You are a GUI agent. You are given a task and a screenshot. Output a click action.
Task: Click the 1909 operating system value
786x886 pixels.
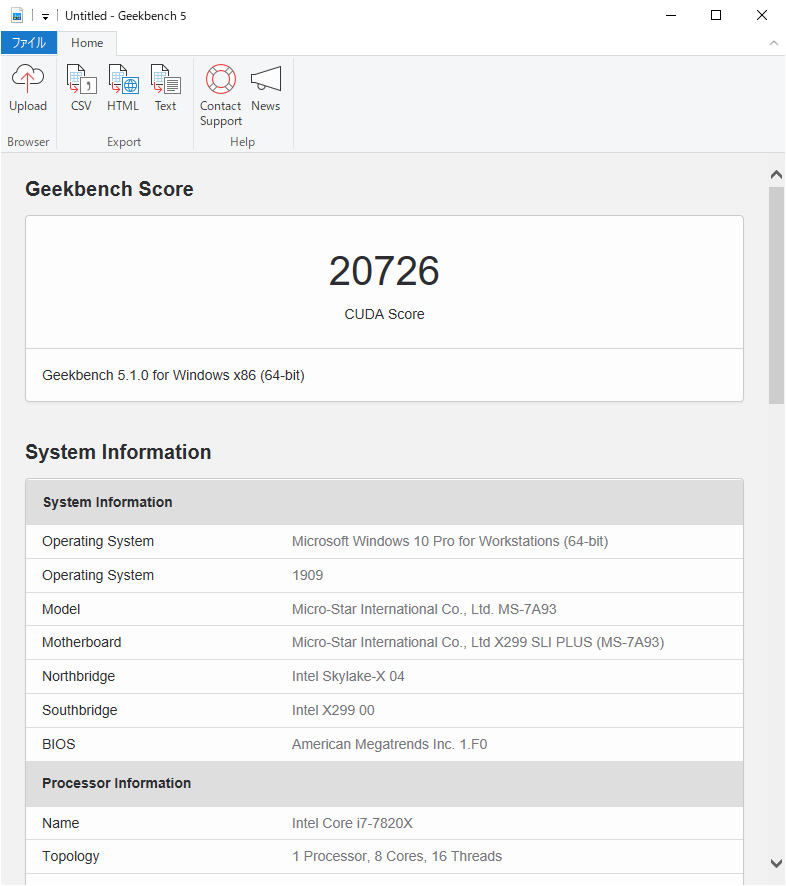click(x=307, y=575)
